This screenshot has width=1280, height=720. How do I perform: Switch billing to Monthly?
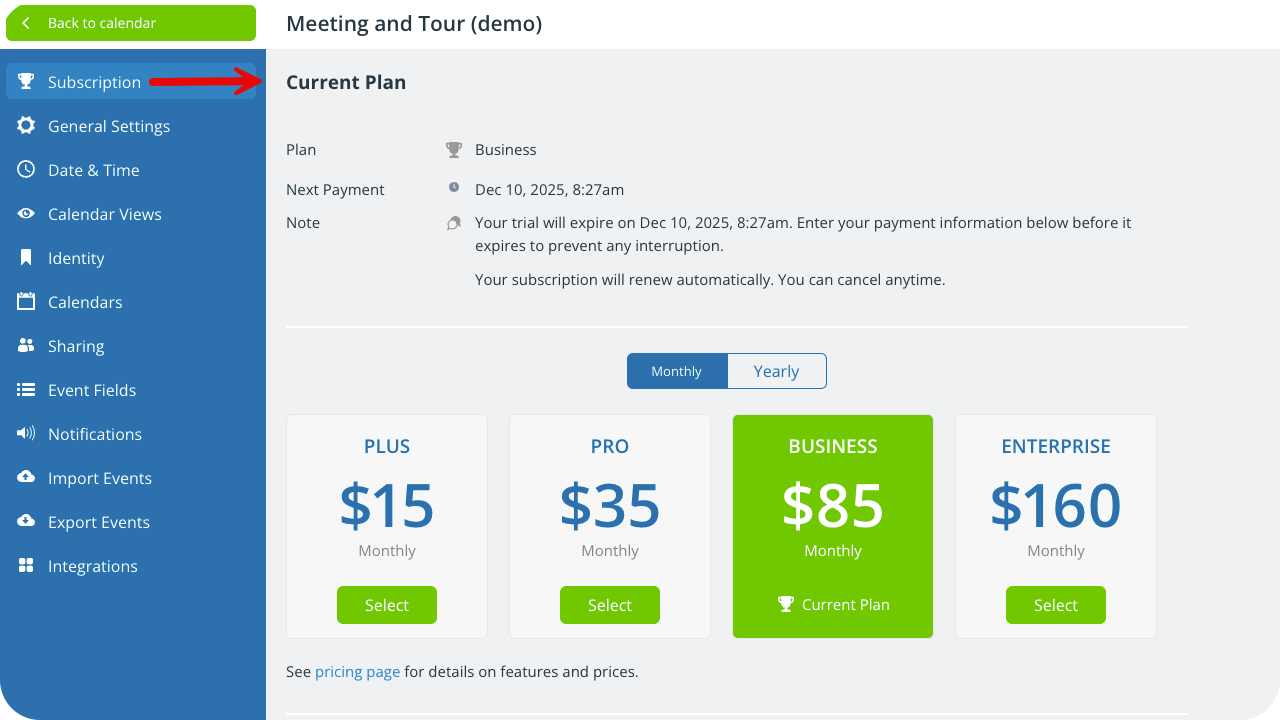(677, 371)
